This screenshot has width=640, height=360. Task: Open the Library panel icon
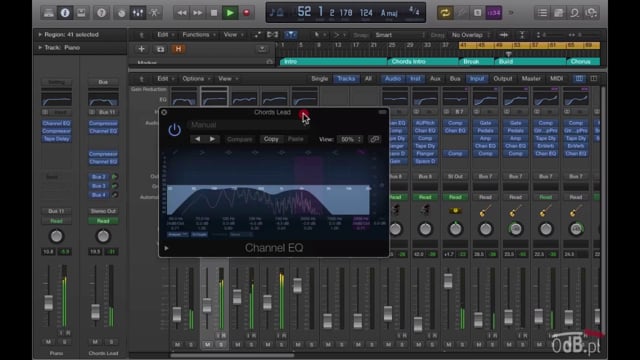tap(49, 13)
